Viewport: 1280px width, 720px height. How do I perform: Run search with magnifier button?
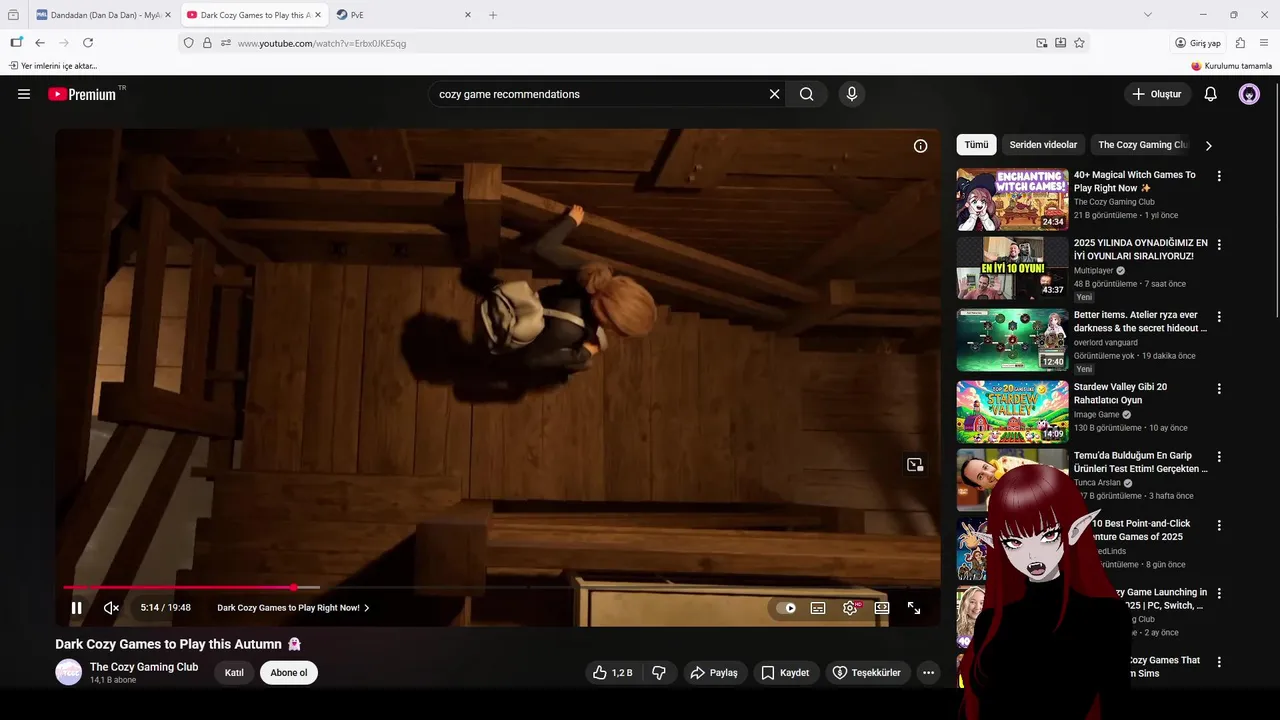[x=806, y=94]
